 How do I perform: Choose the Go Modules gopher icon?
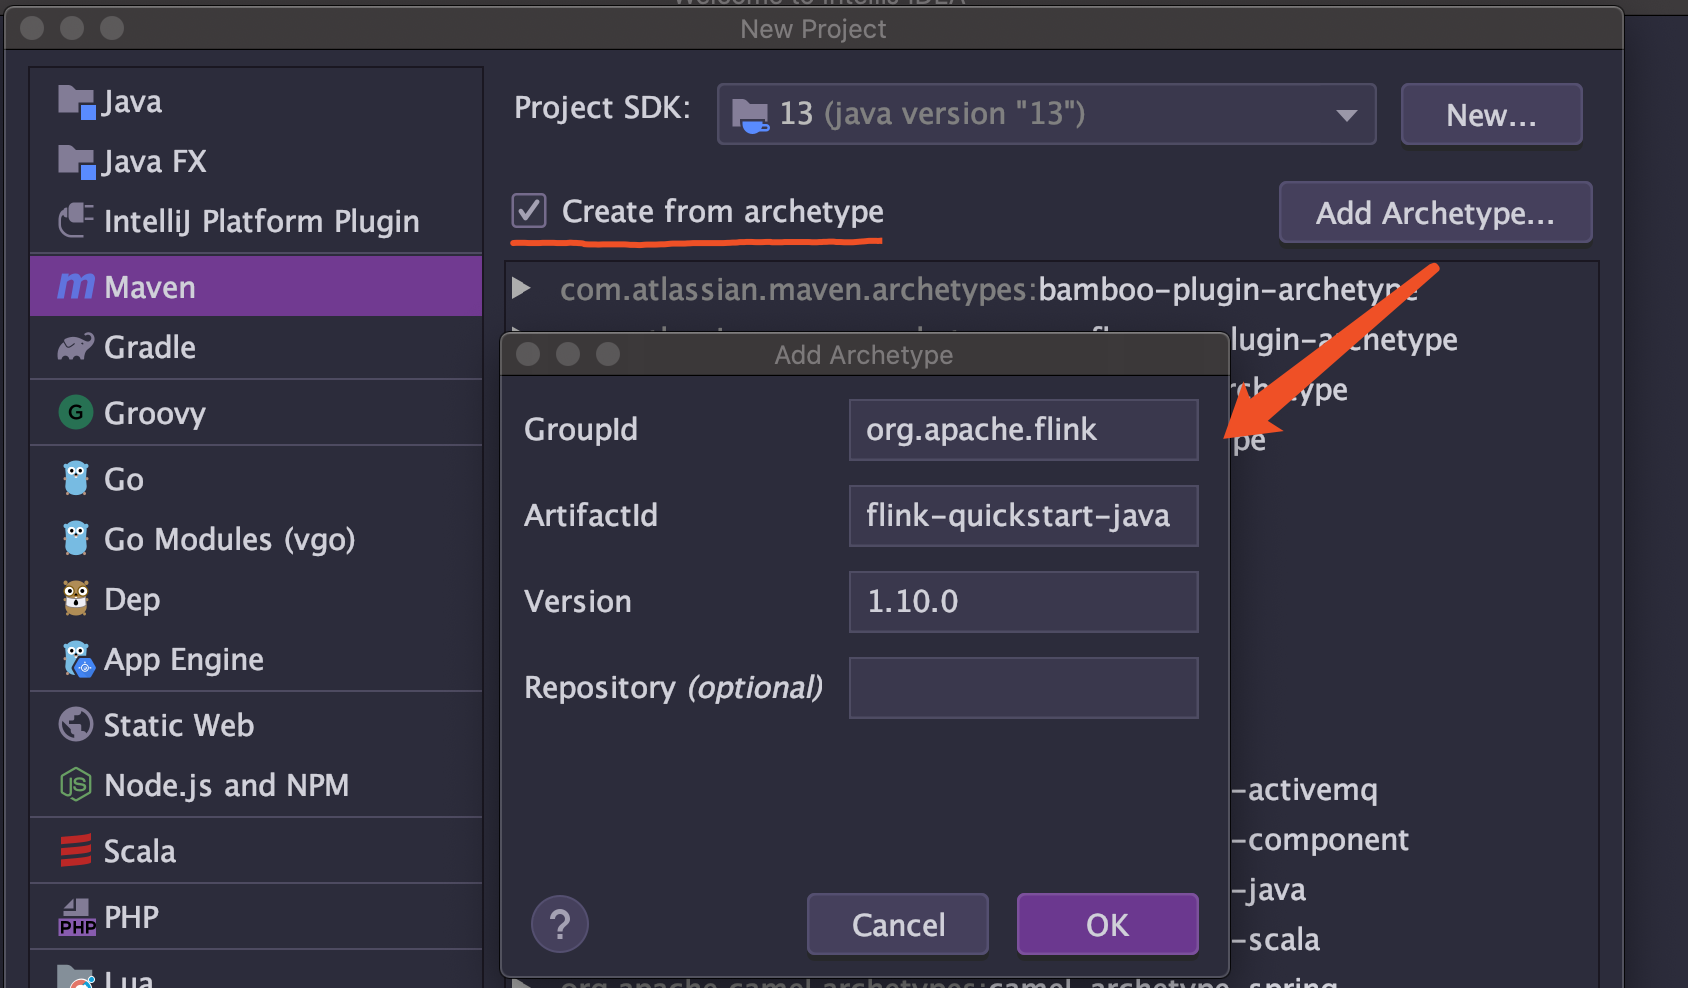pos(76,538)
